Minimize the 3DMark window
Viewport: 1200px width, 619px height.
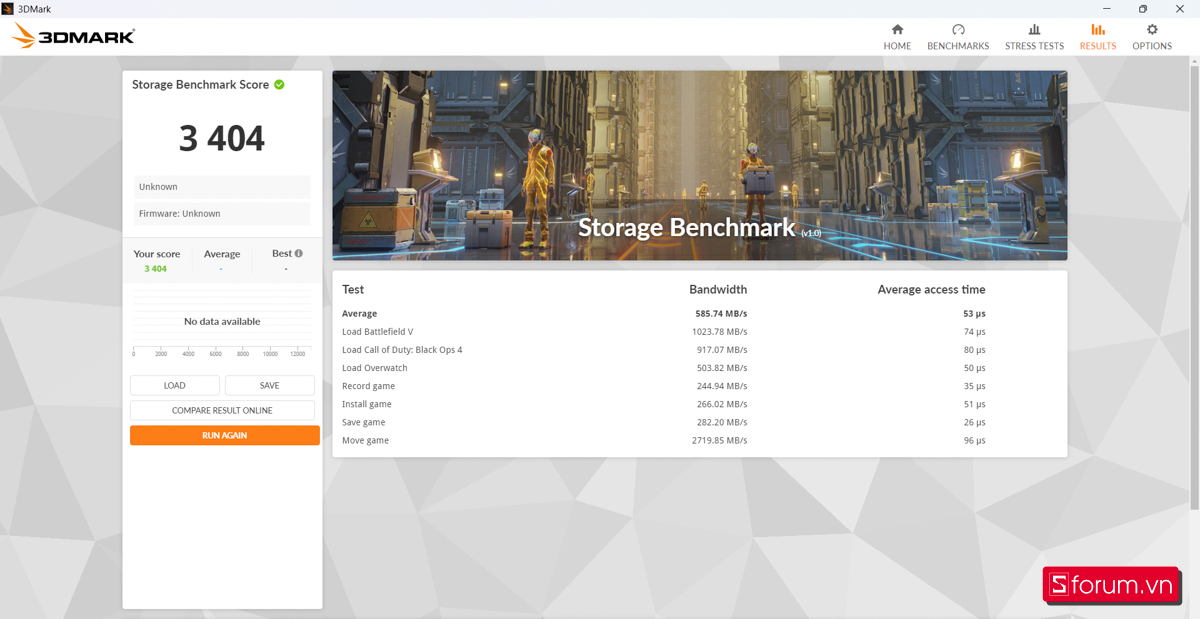click(1107, 8)
